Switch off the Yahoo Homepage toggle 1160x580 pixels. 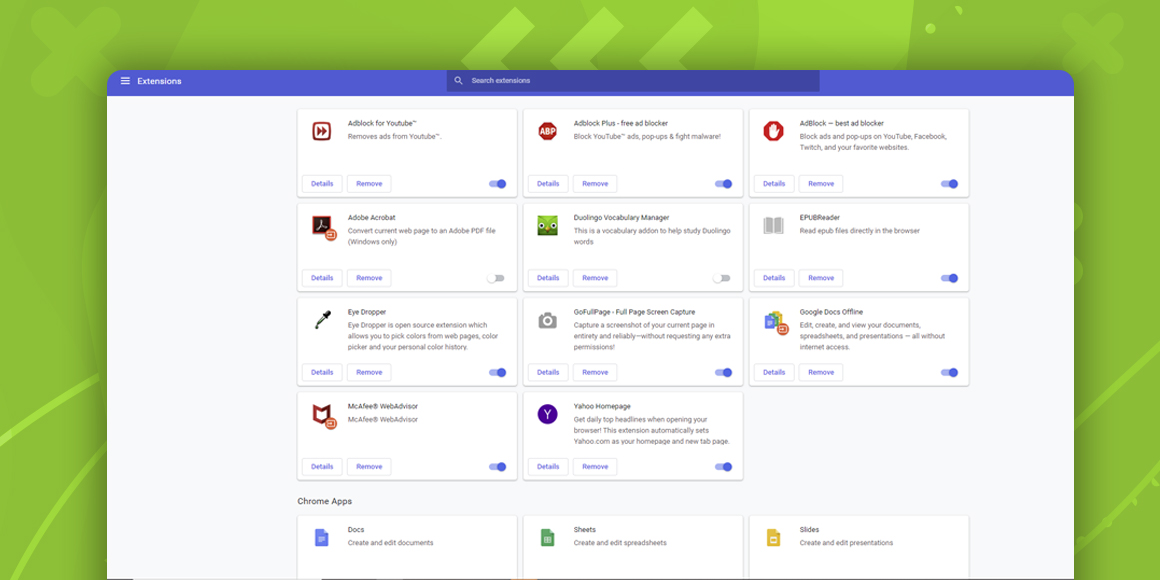[x=724, y=467]
